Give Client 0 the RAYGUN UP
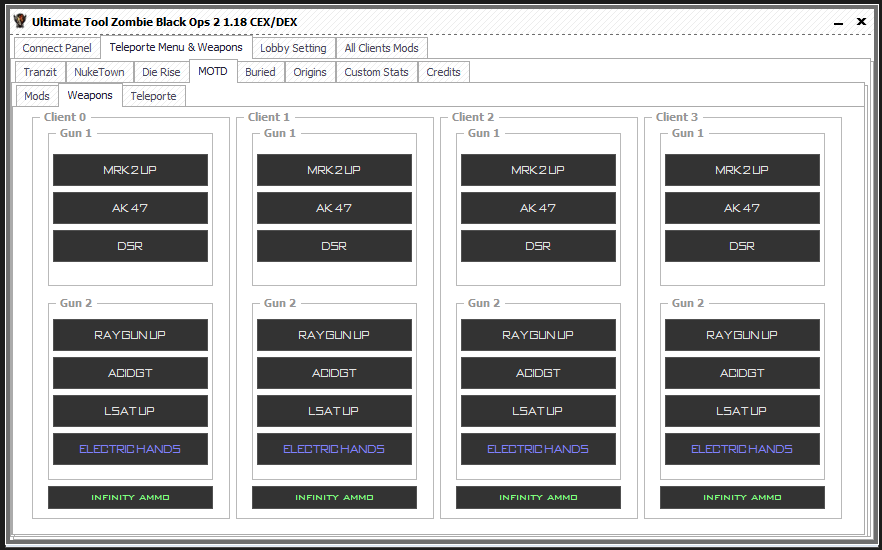Image resolution: width=882 pixels, height=550 pixels. pos(130,335)
